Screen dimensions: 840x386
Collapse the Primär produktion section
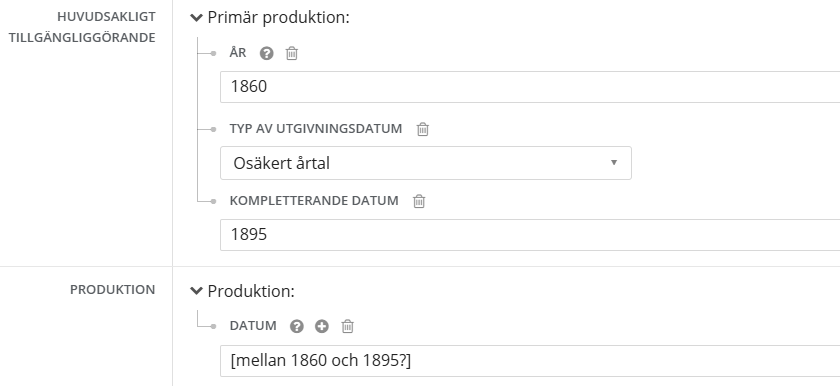197,18
